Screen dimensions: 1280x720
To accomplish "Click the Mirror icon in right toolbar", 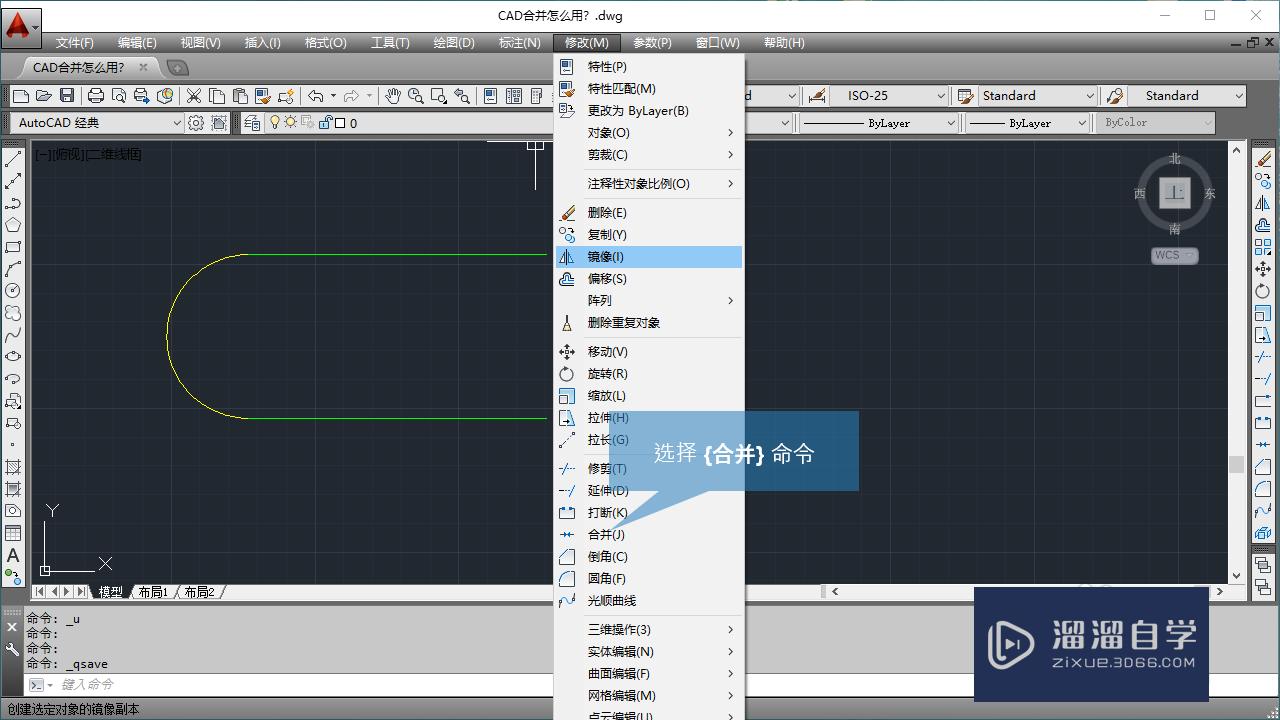I will tap(1264, 203).
